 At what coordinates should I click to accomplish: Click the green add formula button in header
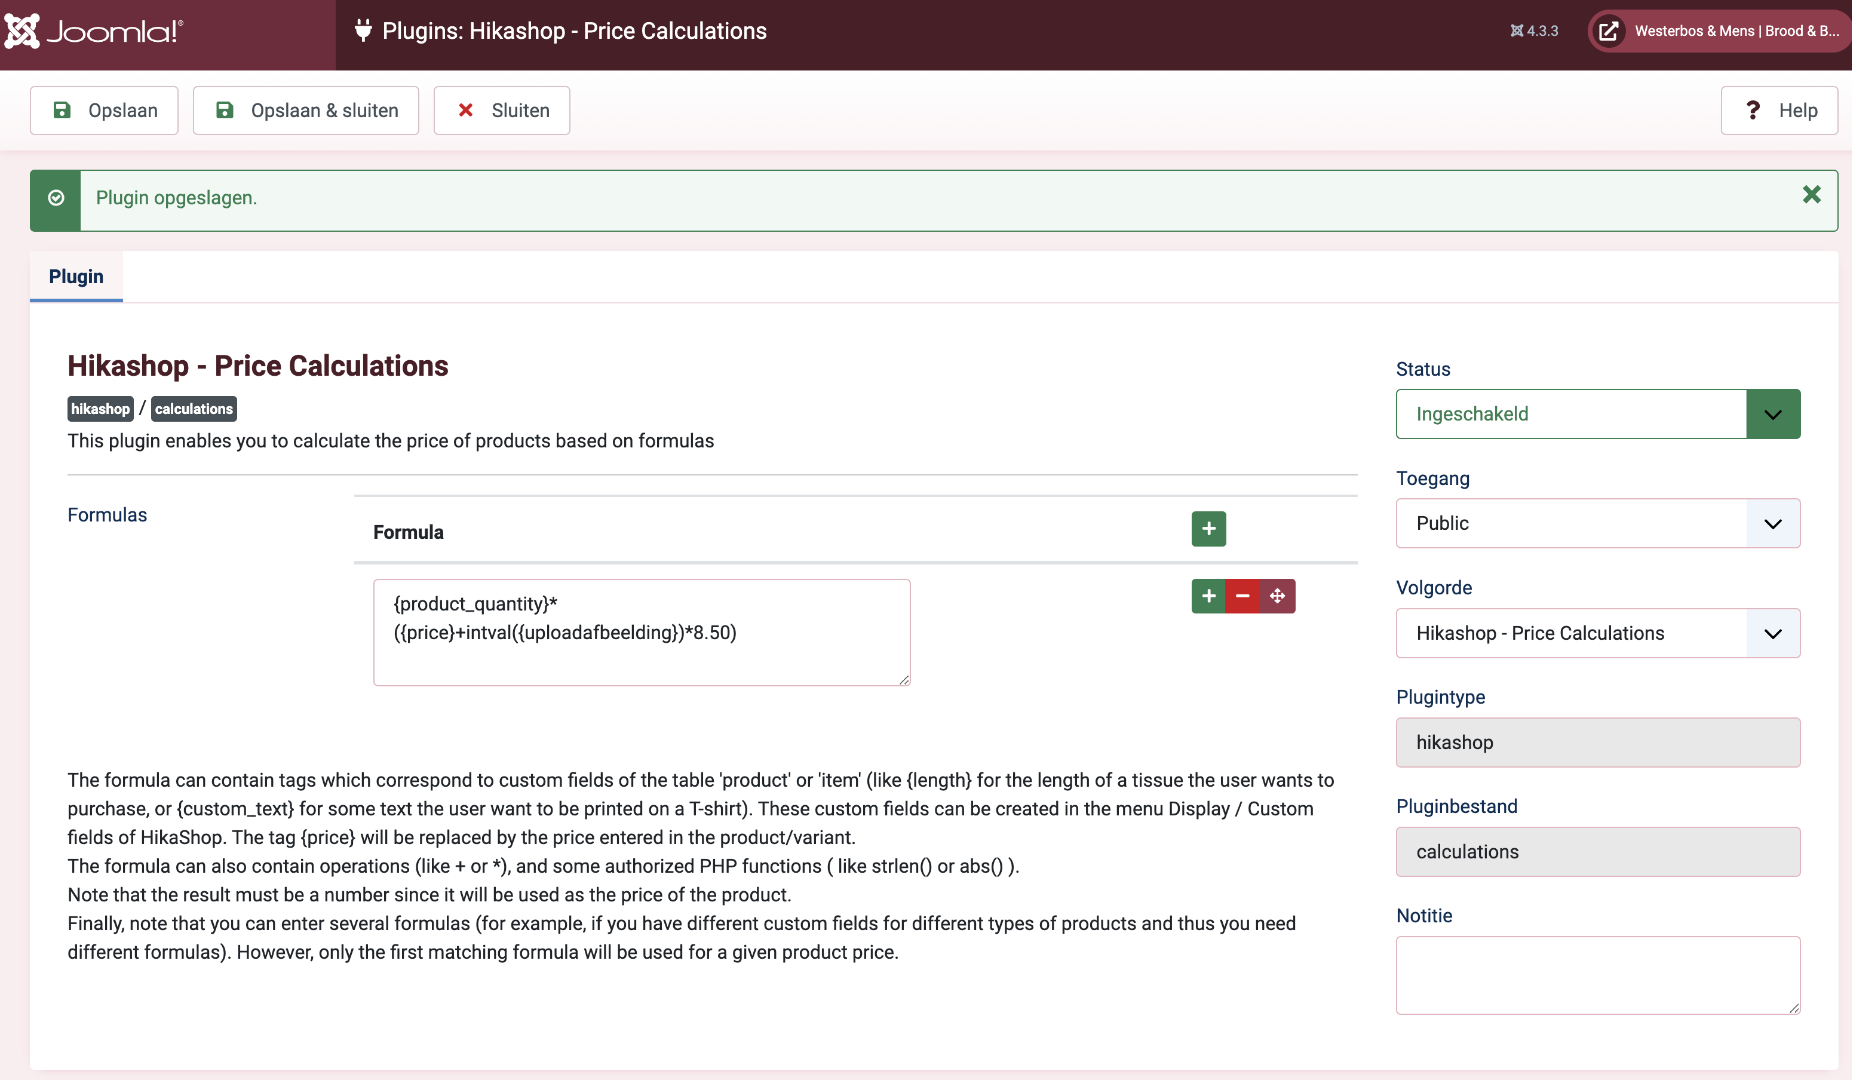point(1208,529)
